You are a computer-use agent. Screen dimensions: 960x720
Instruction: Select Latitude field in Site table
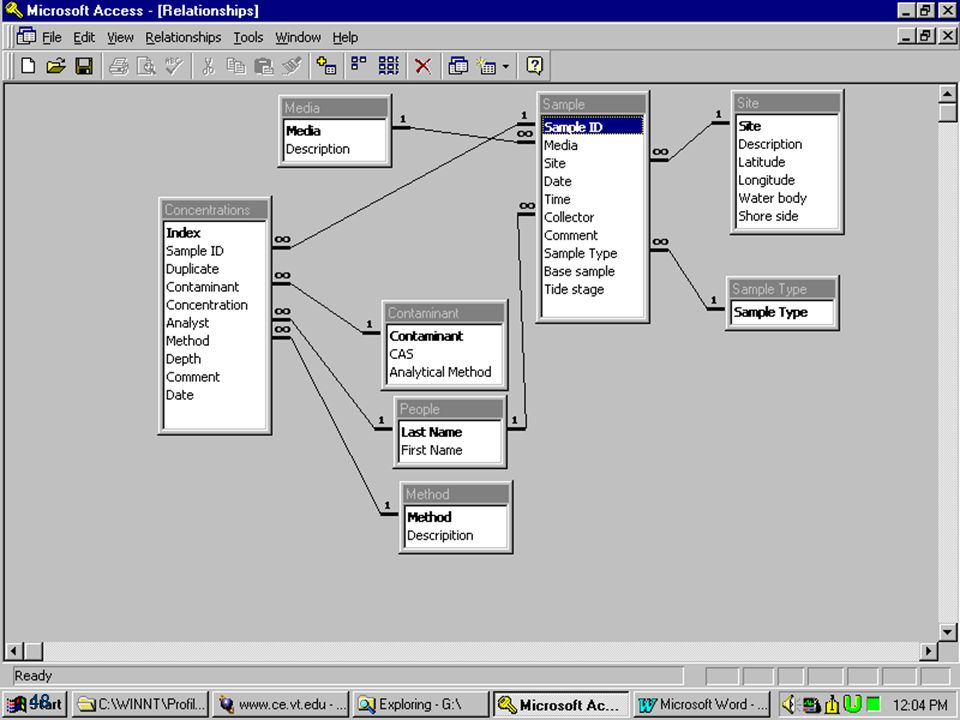pyautogui.click(x=787, y=162)
